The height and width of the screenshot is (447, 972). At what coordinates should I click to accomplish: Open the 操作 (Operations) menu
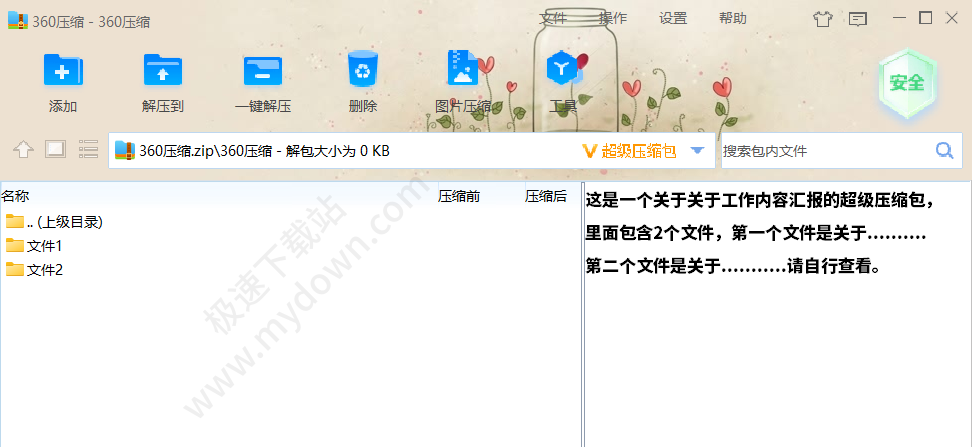click(x=613, y=19)
